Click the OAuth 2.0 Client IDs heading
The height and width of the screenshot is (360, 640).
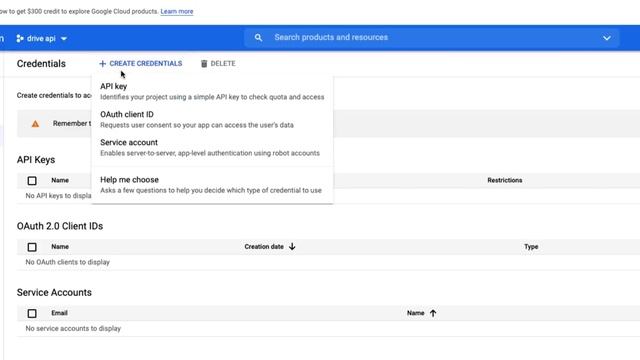60,226
